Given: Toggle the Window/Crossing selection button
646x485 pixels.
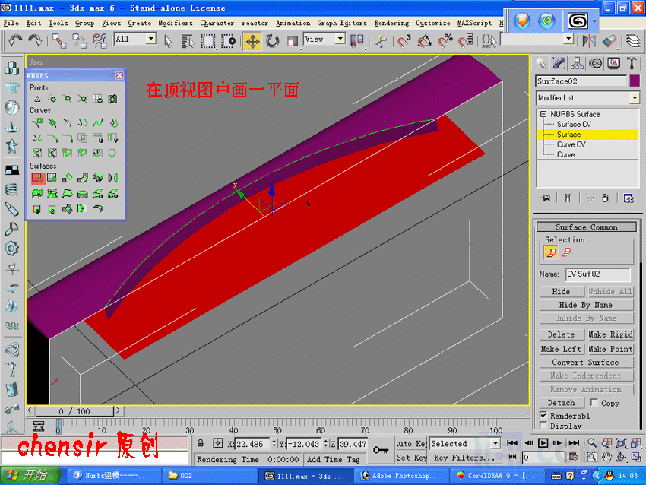Looking at the screenshot, I should click(228, 41).
